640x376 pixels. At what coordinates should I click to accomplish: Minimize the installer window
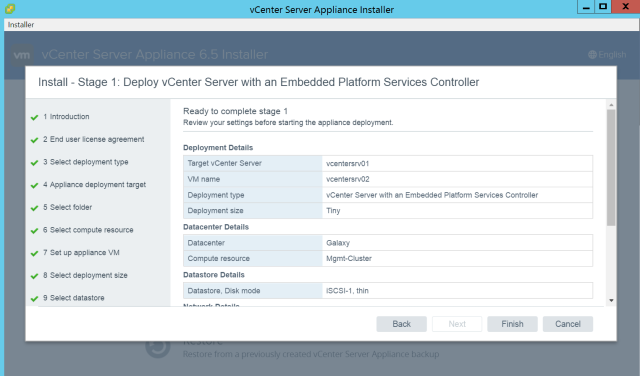(x=586, y=7)
